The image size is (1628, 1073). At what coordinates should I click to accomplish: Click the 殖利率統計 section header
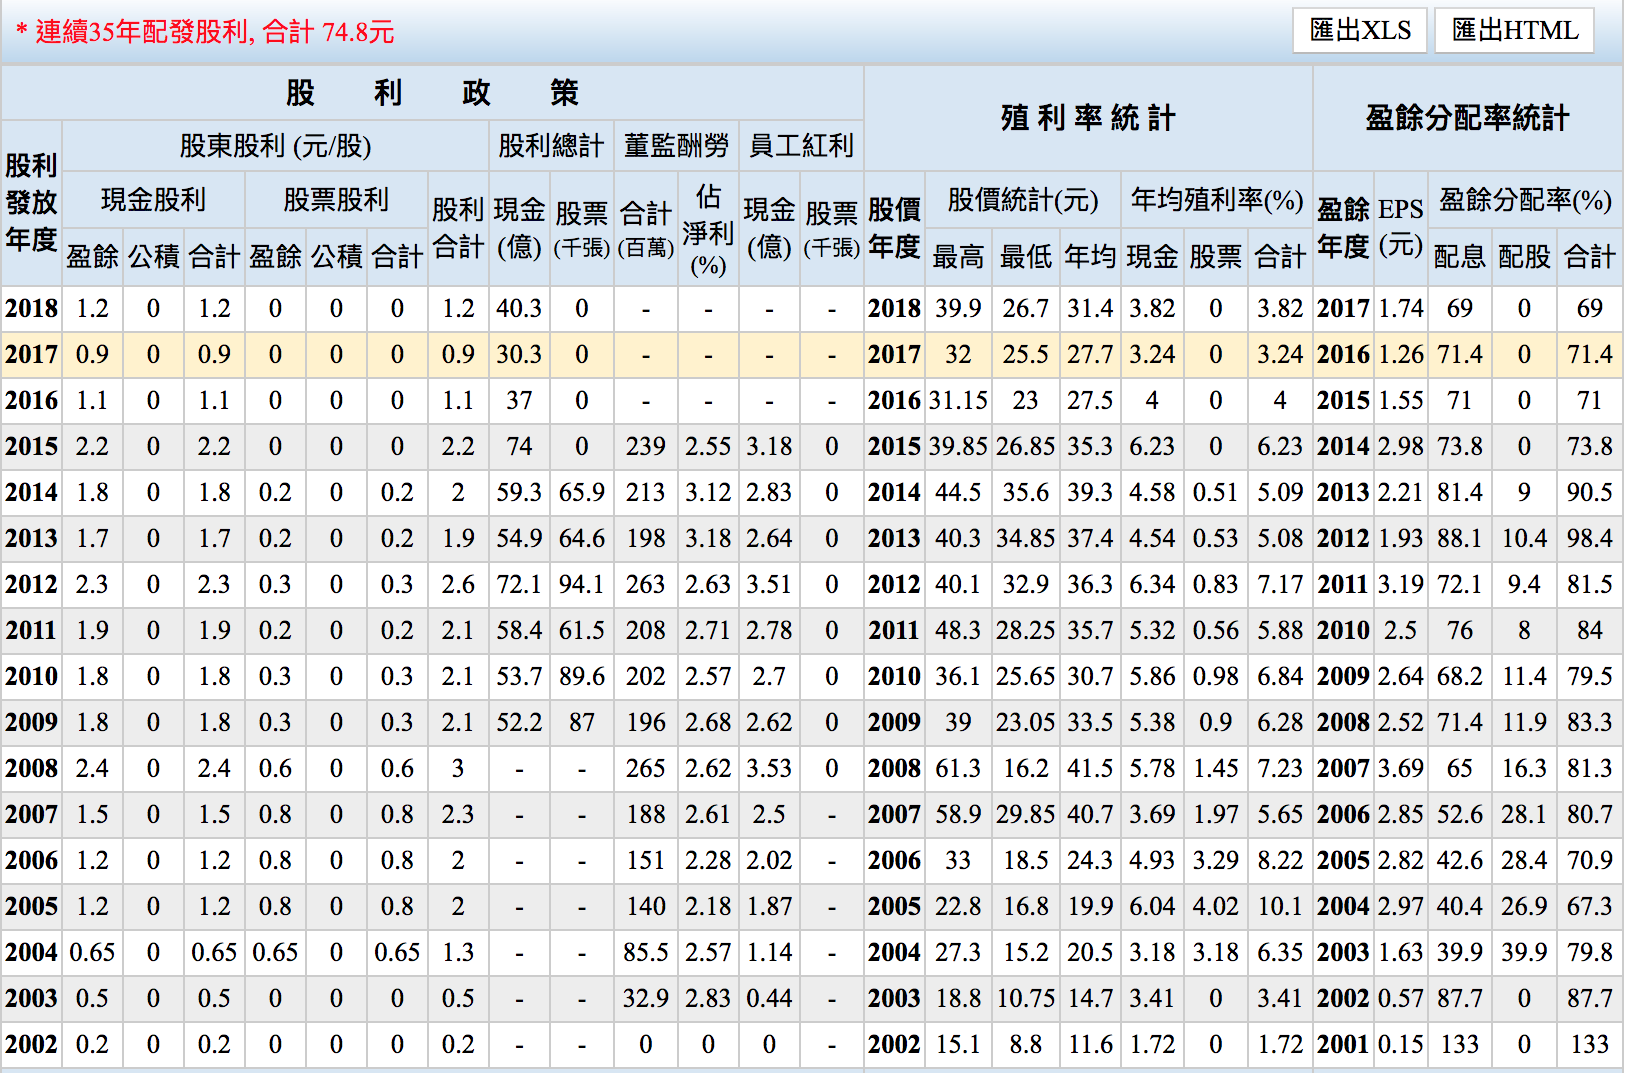pos(1088,118)
